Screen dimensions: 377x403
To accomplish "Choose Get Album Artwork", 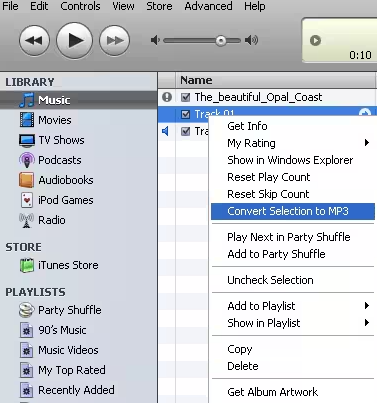I will coord(293,392).
